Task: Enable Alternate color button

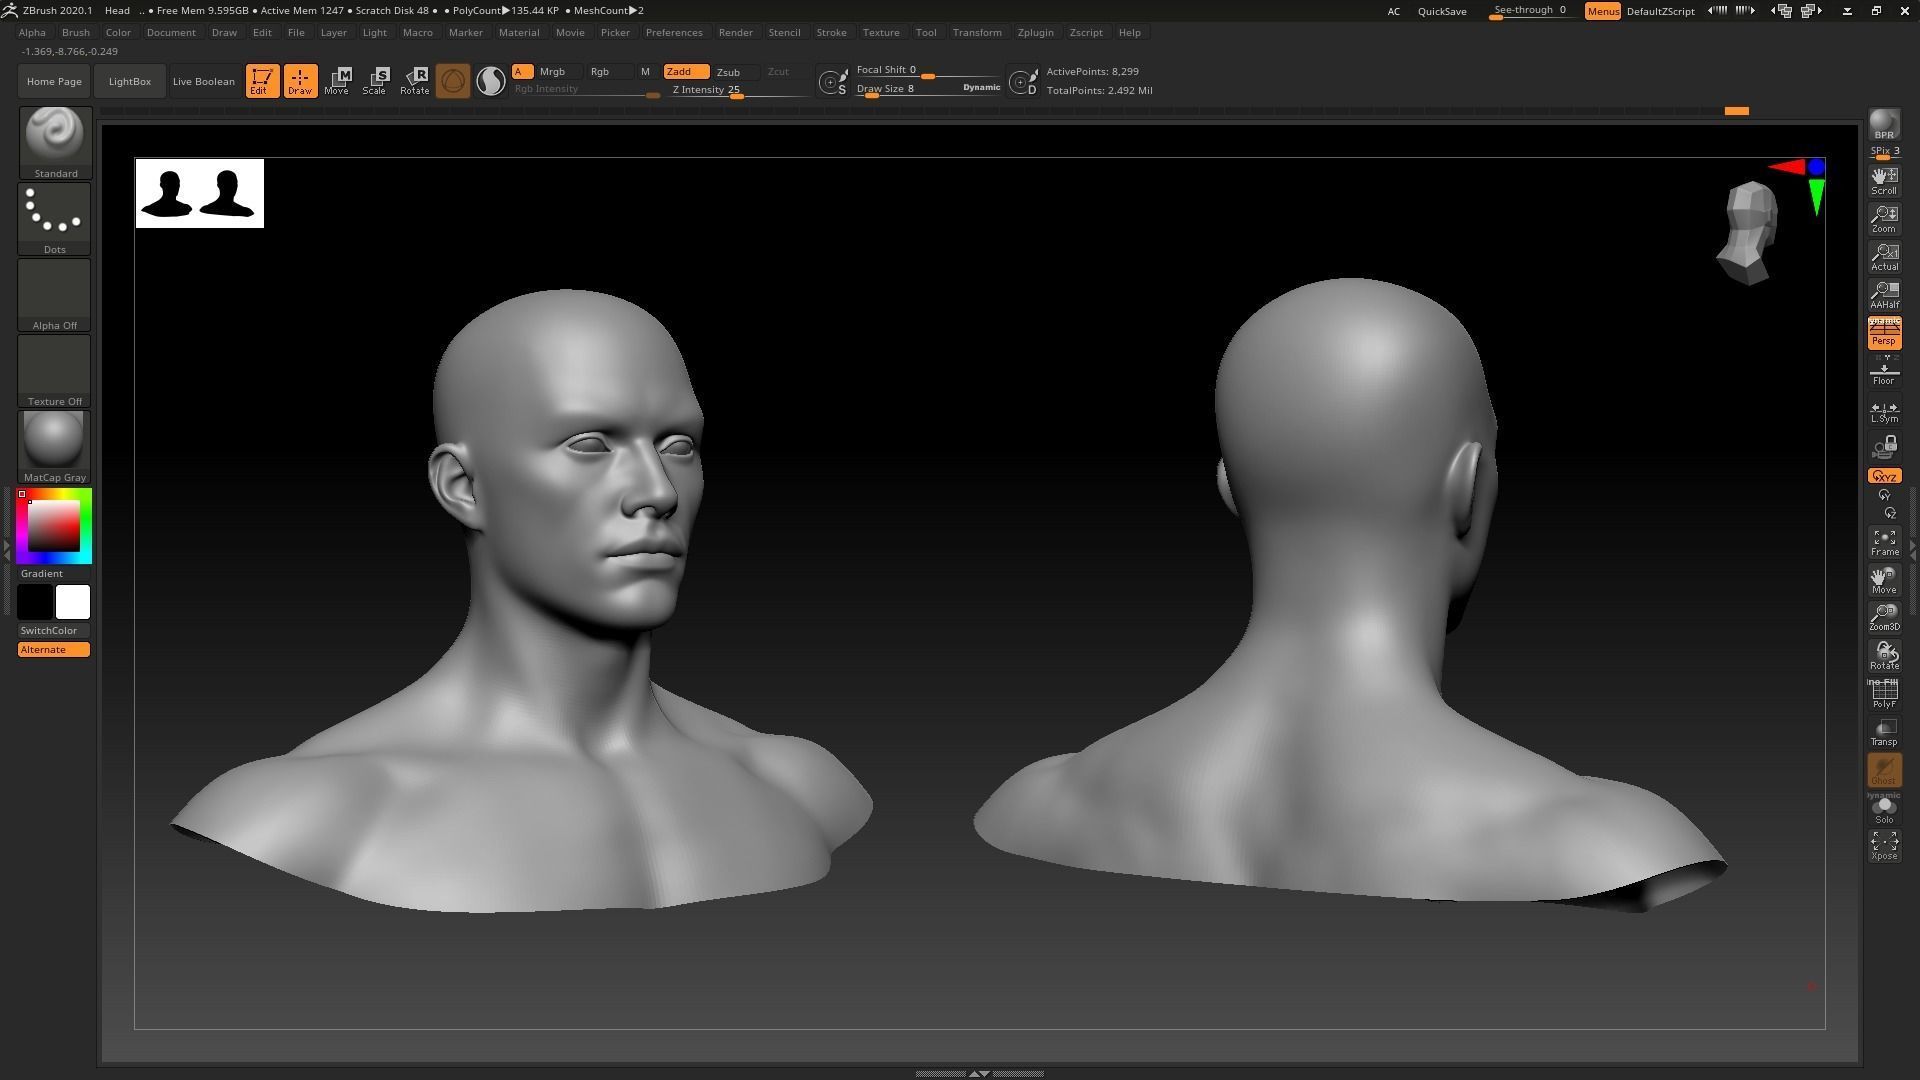Action: (54, 650)
